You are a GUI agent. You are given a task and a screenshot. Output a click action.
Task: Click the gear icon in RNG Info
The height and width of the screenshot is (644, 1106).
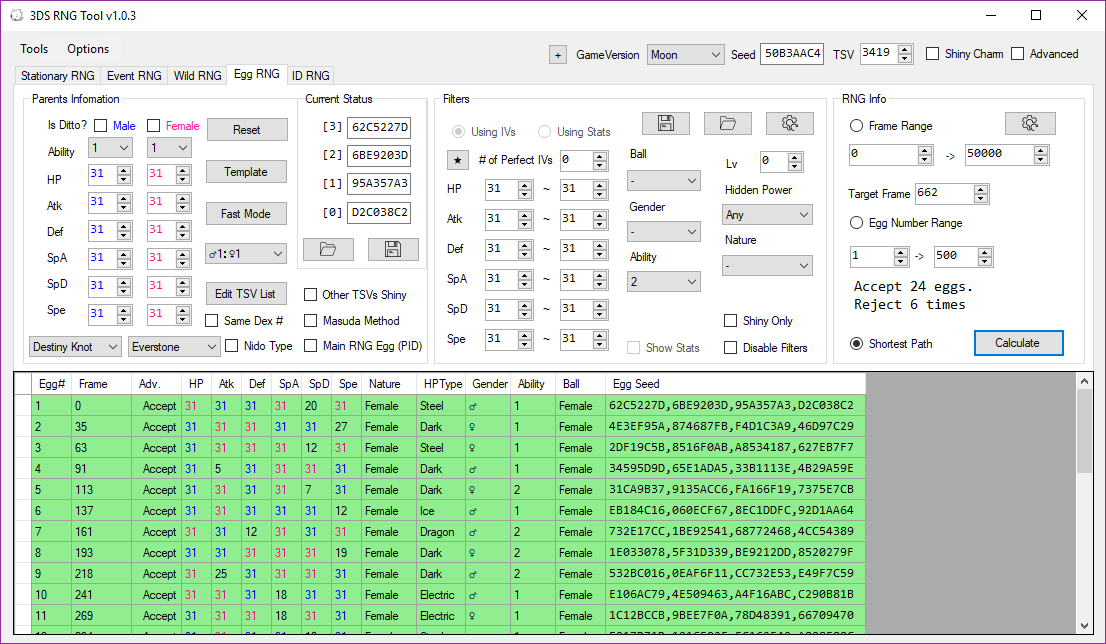click(x=1029, y=123)
